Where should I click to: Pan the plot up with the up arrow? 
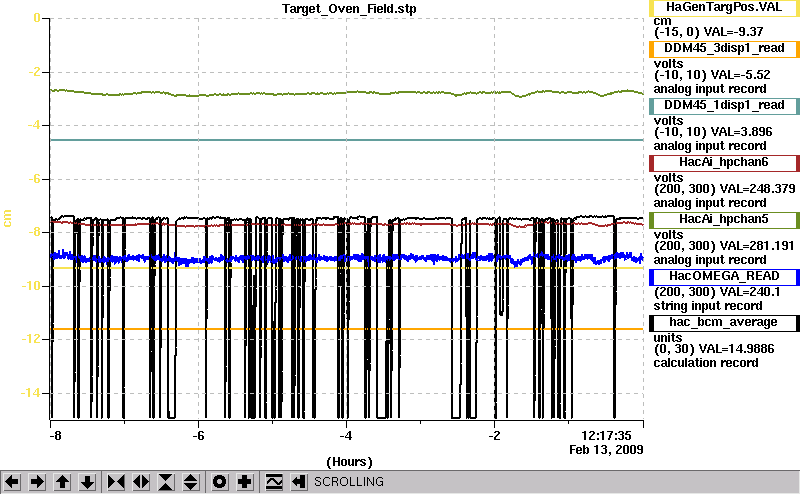63,482
